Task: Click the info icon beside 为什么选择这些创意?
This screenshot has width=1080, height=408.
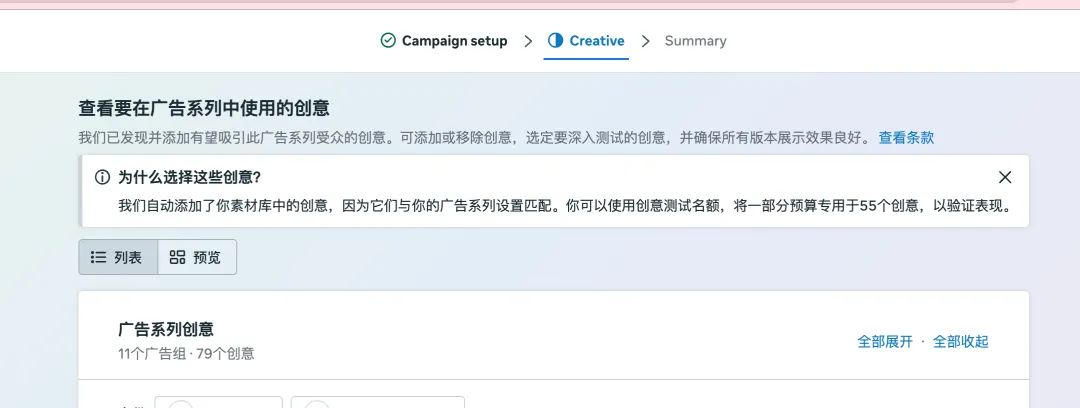Action: click(102, 177)
